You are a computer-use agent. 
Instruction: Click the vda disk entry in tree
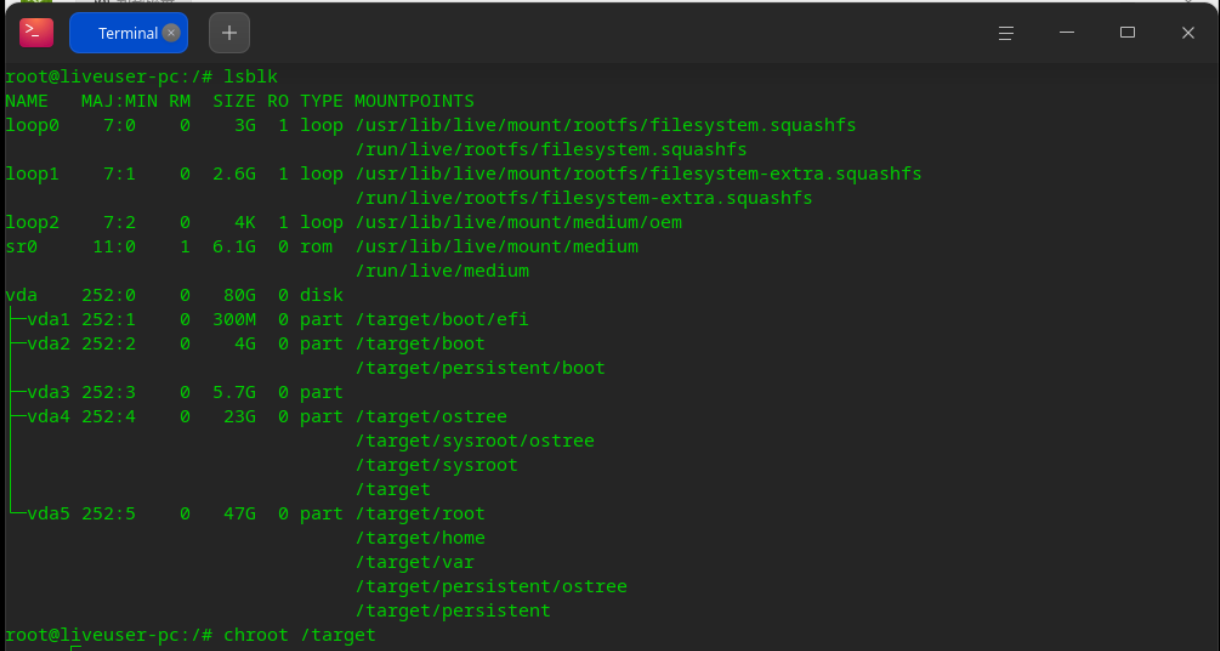pyautogui.click(x=21, y=295)
